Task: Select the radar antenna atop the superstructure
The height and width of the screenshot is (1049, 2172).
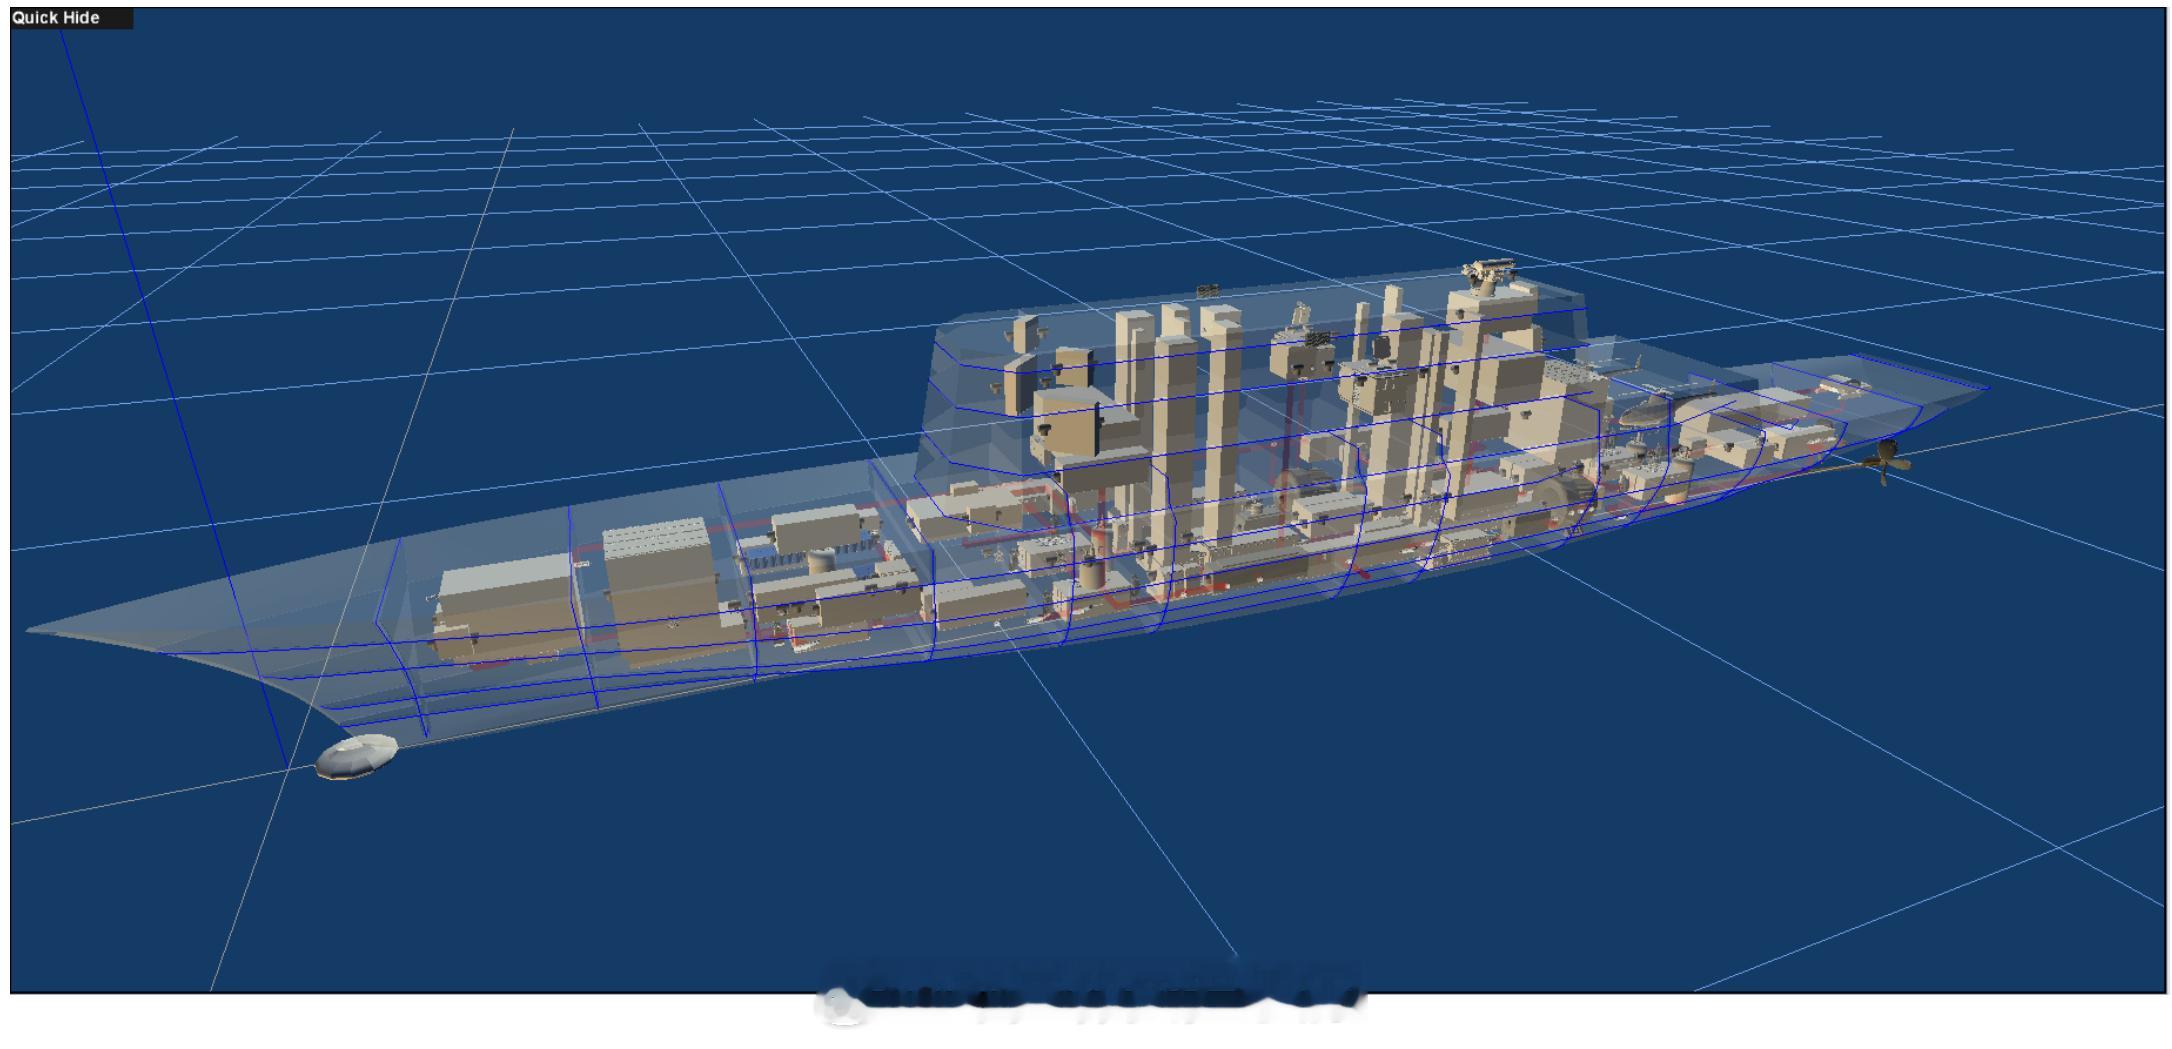Action: (x=1491, y=276)
